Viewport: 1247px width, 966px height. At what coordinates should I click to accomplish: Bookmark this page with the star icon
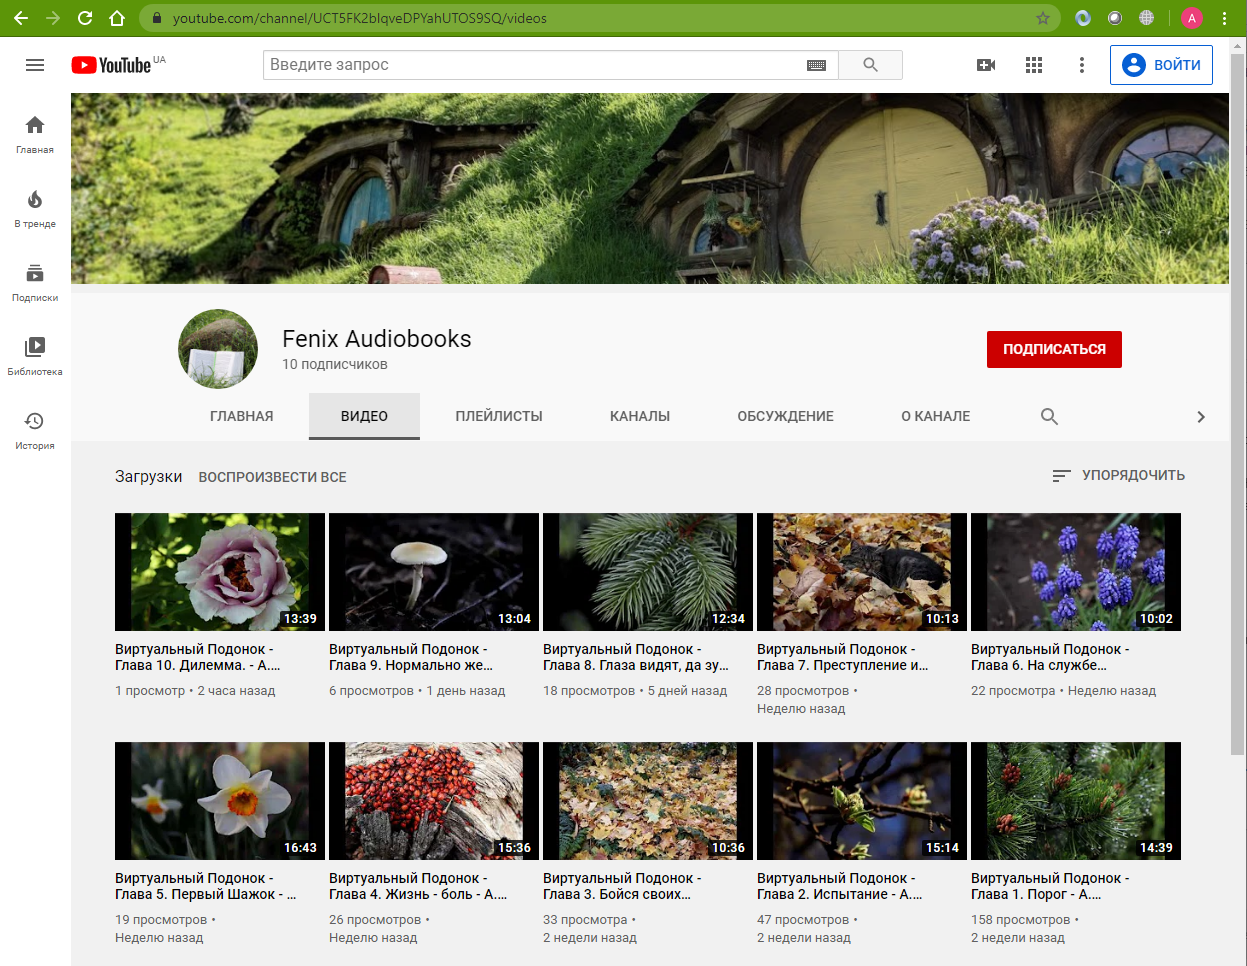(1043, 18)
